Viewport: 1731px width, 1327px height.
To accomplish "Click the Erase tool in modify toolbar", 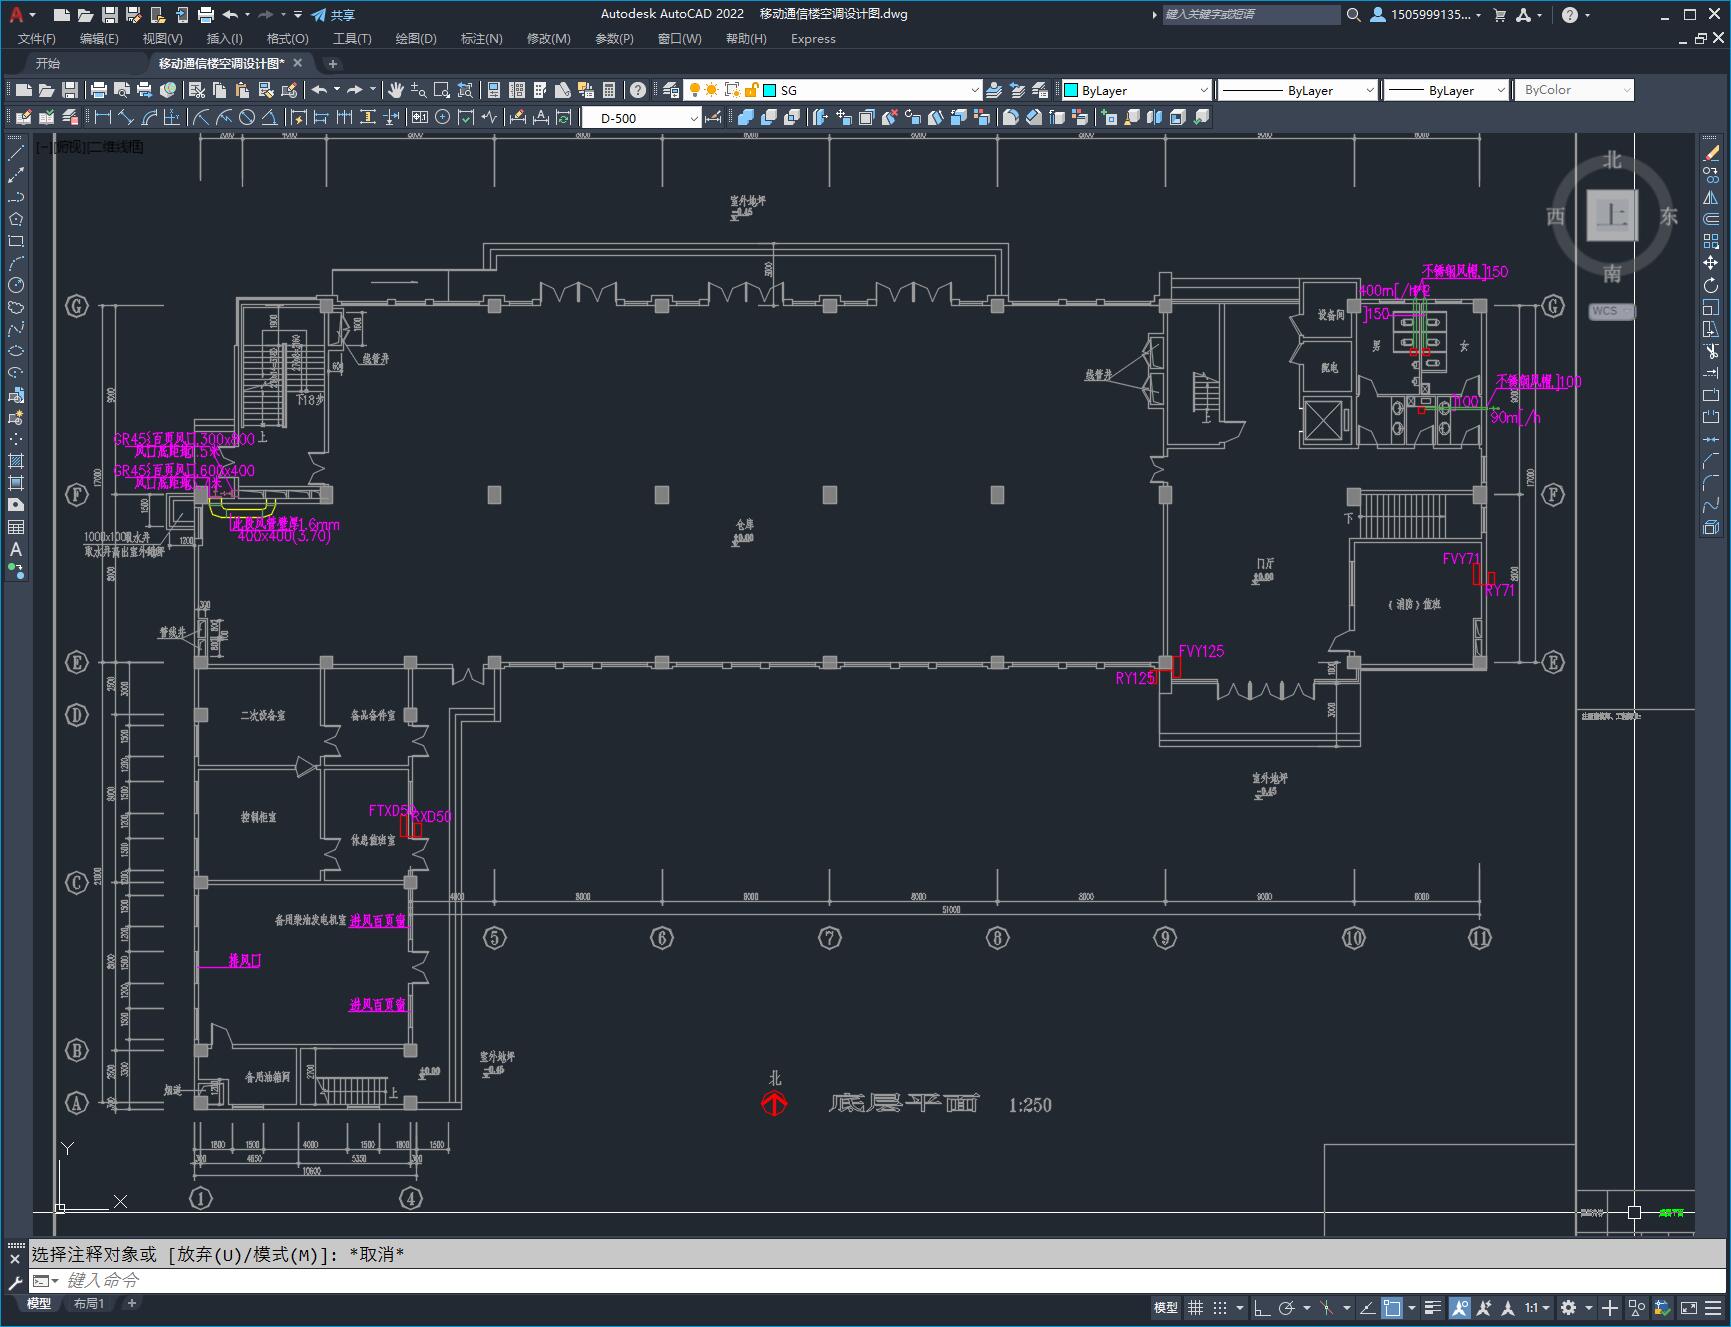I will (1711, 153).
